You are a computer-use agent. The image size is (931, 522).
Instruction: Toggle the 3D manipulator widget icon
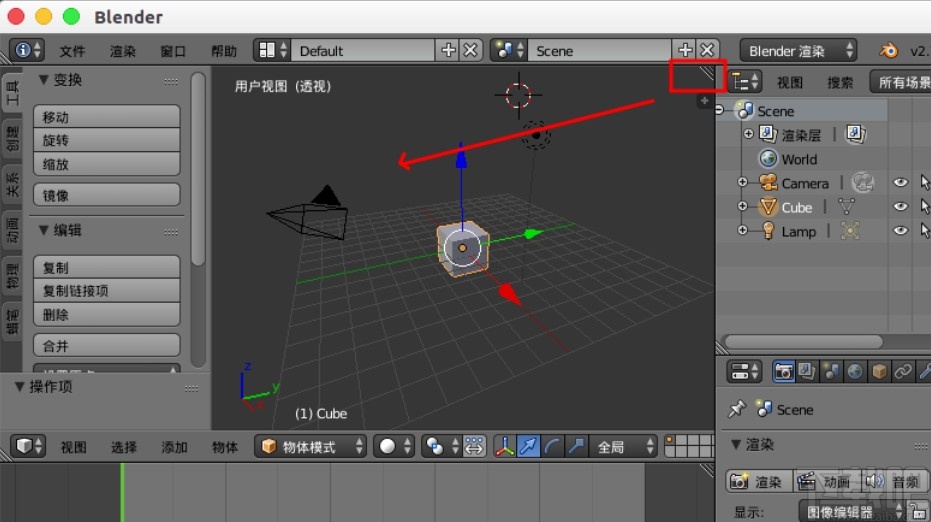tap(505, 446)
